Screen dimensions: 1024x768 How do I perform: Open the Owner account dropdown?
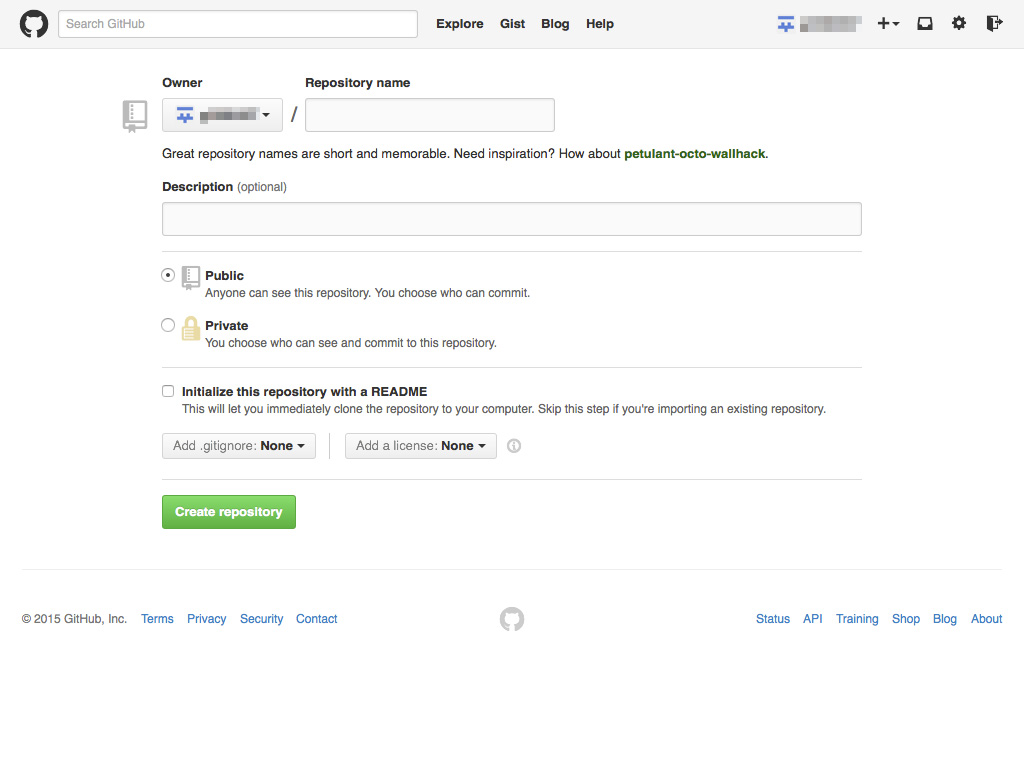tap(222, 114)
